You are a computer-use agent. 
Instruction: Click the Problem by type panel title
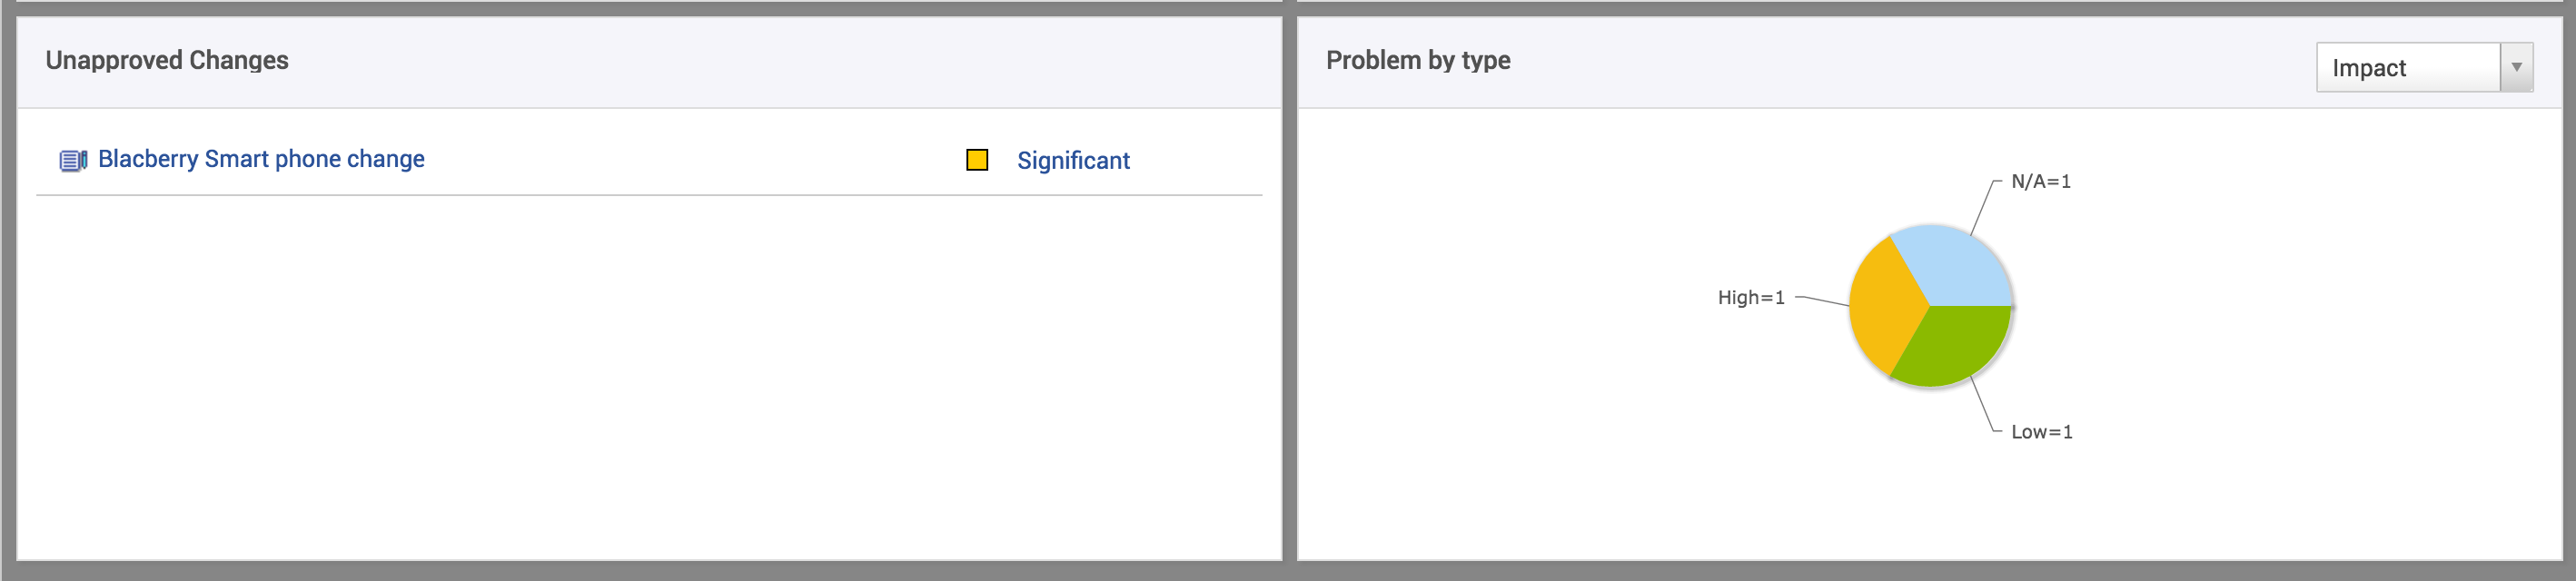click(x=1417, y=61)
